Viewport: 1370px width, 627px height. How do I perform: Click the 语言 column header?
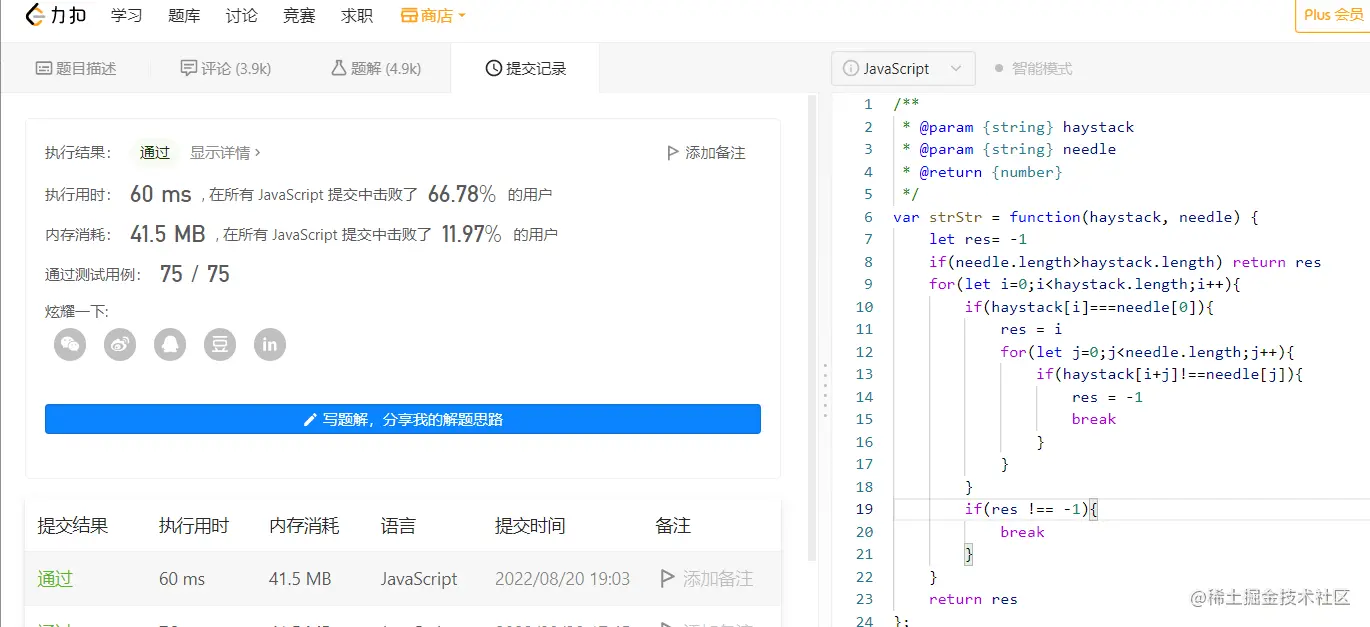pyautogui.click(x=398, y=525)
